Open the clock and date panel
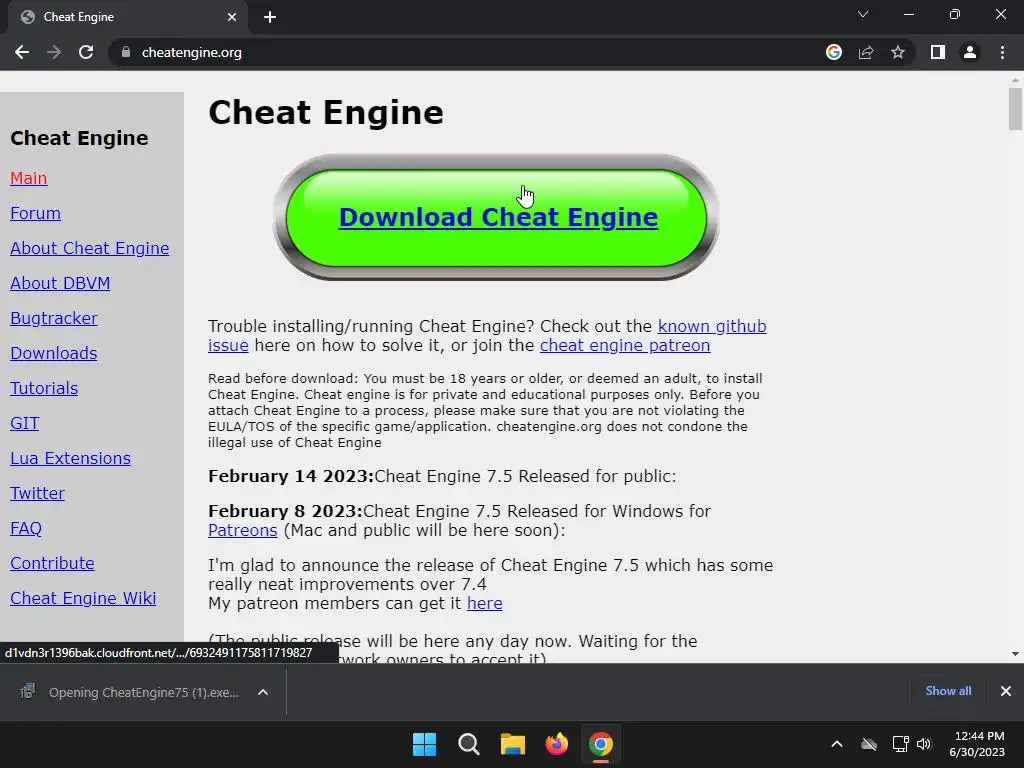 tap(977, 744)
